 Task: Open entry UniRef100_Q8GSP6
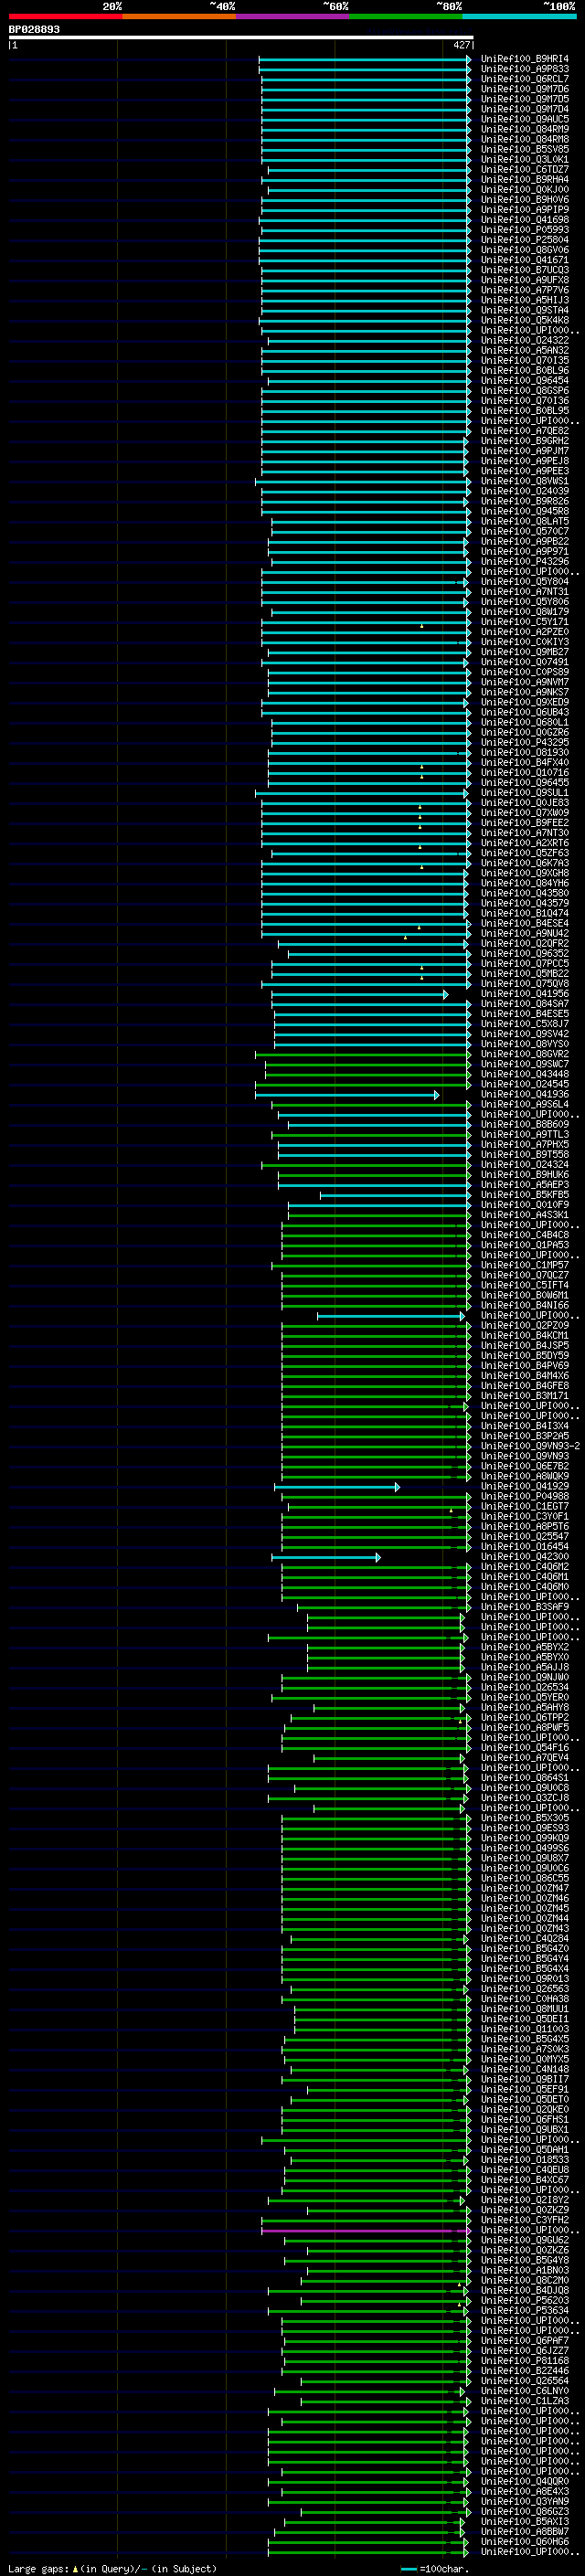click(524, 391)
